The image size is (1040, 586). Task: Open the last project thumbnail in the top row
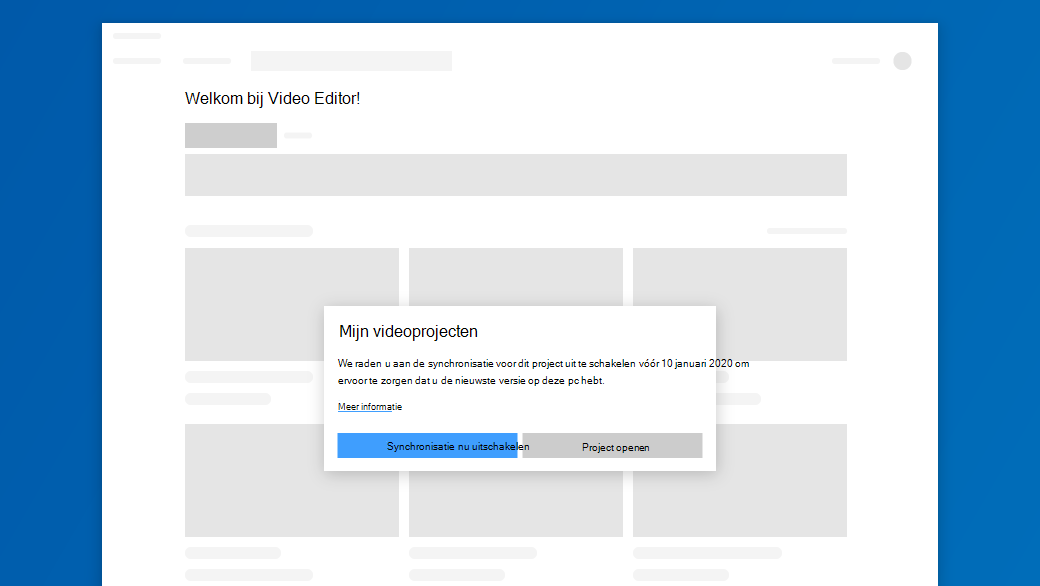pyautogui.click(x=740, y=304)
